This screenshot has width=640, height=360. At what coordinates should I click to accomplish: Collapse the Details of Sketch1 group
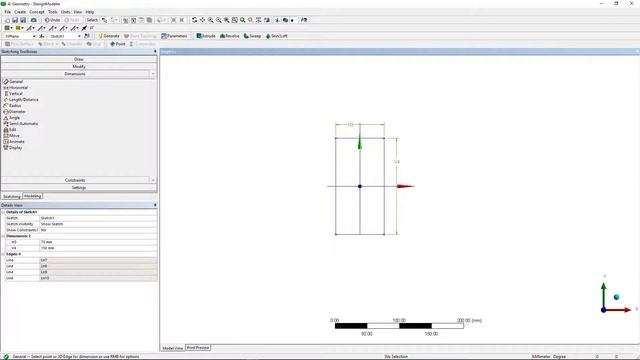(3, 212)
